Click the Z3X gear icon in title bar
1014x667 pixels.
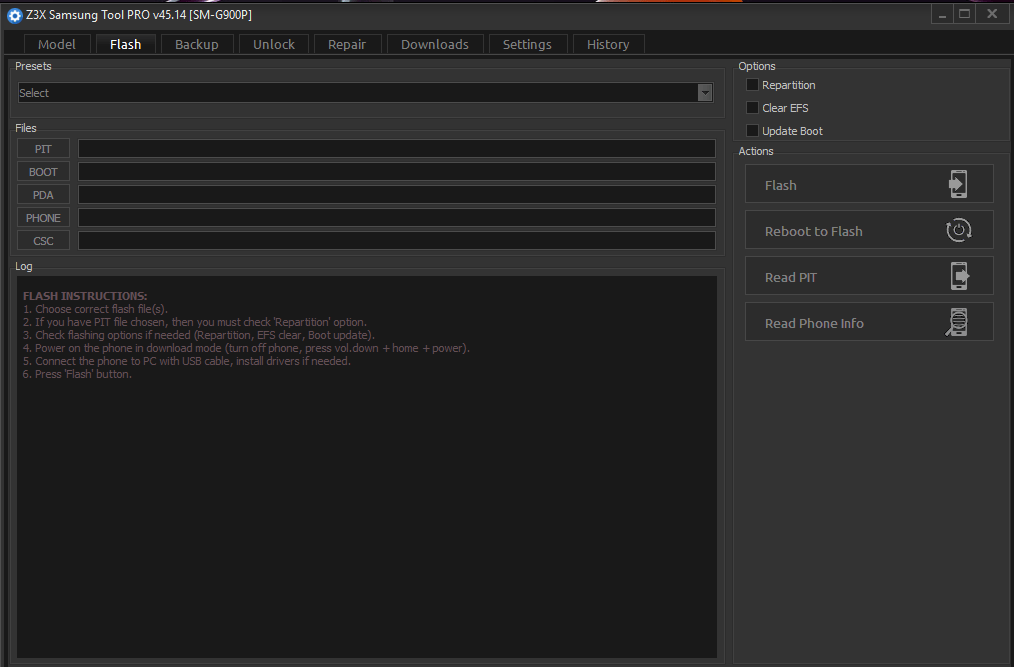click(x=15, y=15)
